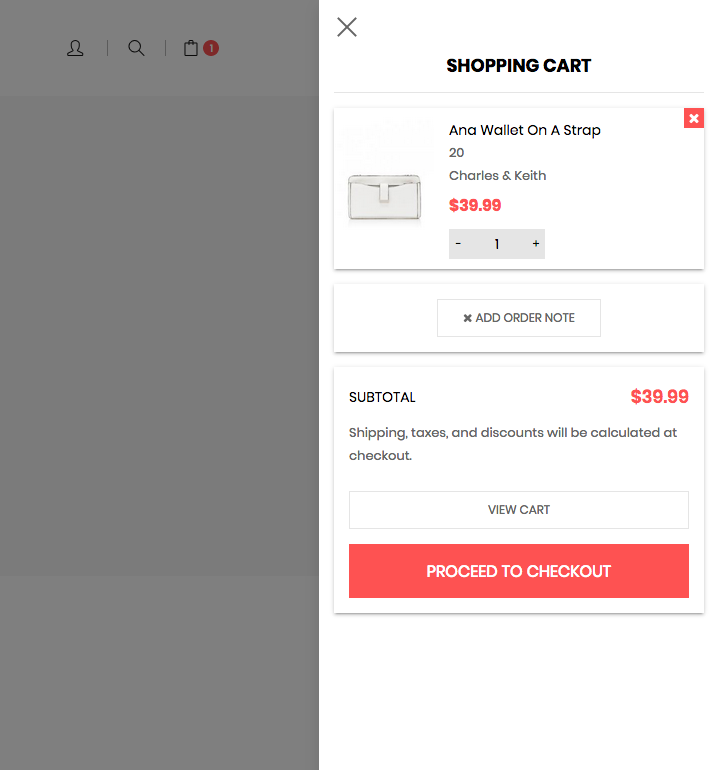Image resolution: width=716 pixels, height=770 pixels.
Task: Click the red cart count badge
Action: pyautogui.click(x=211, y=48)
